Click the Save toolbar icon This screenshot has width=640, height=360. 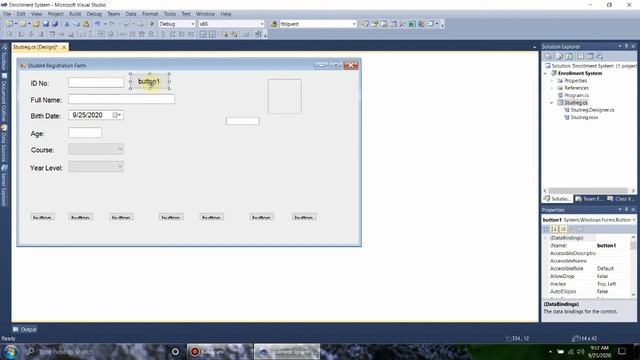pyautogui.click(x=46, y=24)
